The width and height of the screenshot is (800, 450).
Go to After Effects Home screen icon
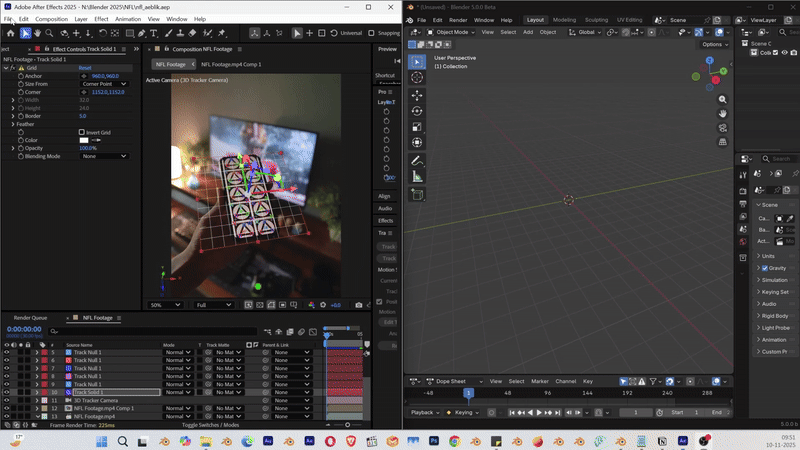[11, 33]
